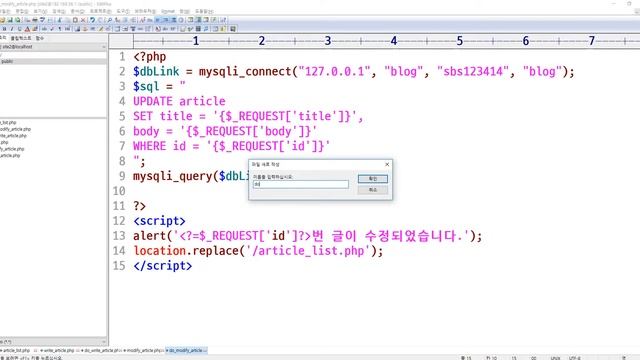The image size is (640, 360).
Task: Select the do_modify_article document tab
Action: click(186, 350)
